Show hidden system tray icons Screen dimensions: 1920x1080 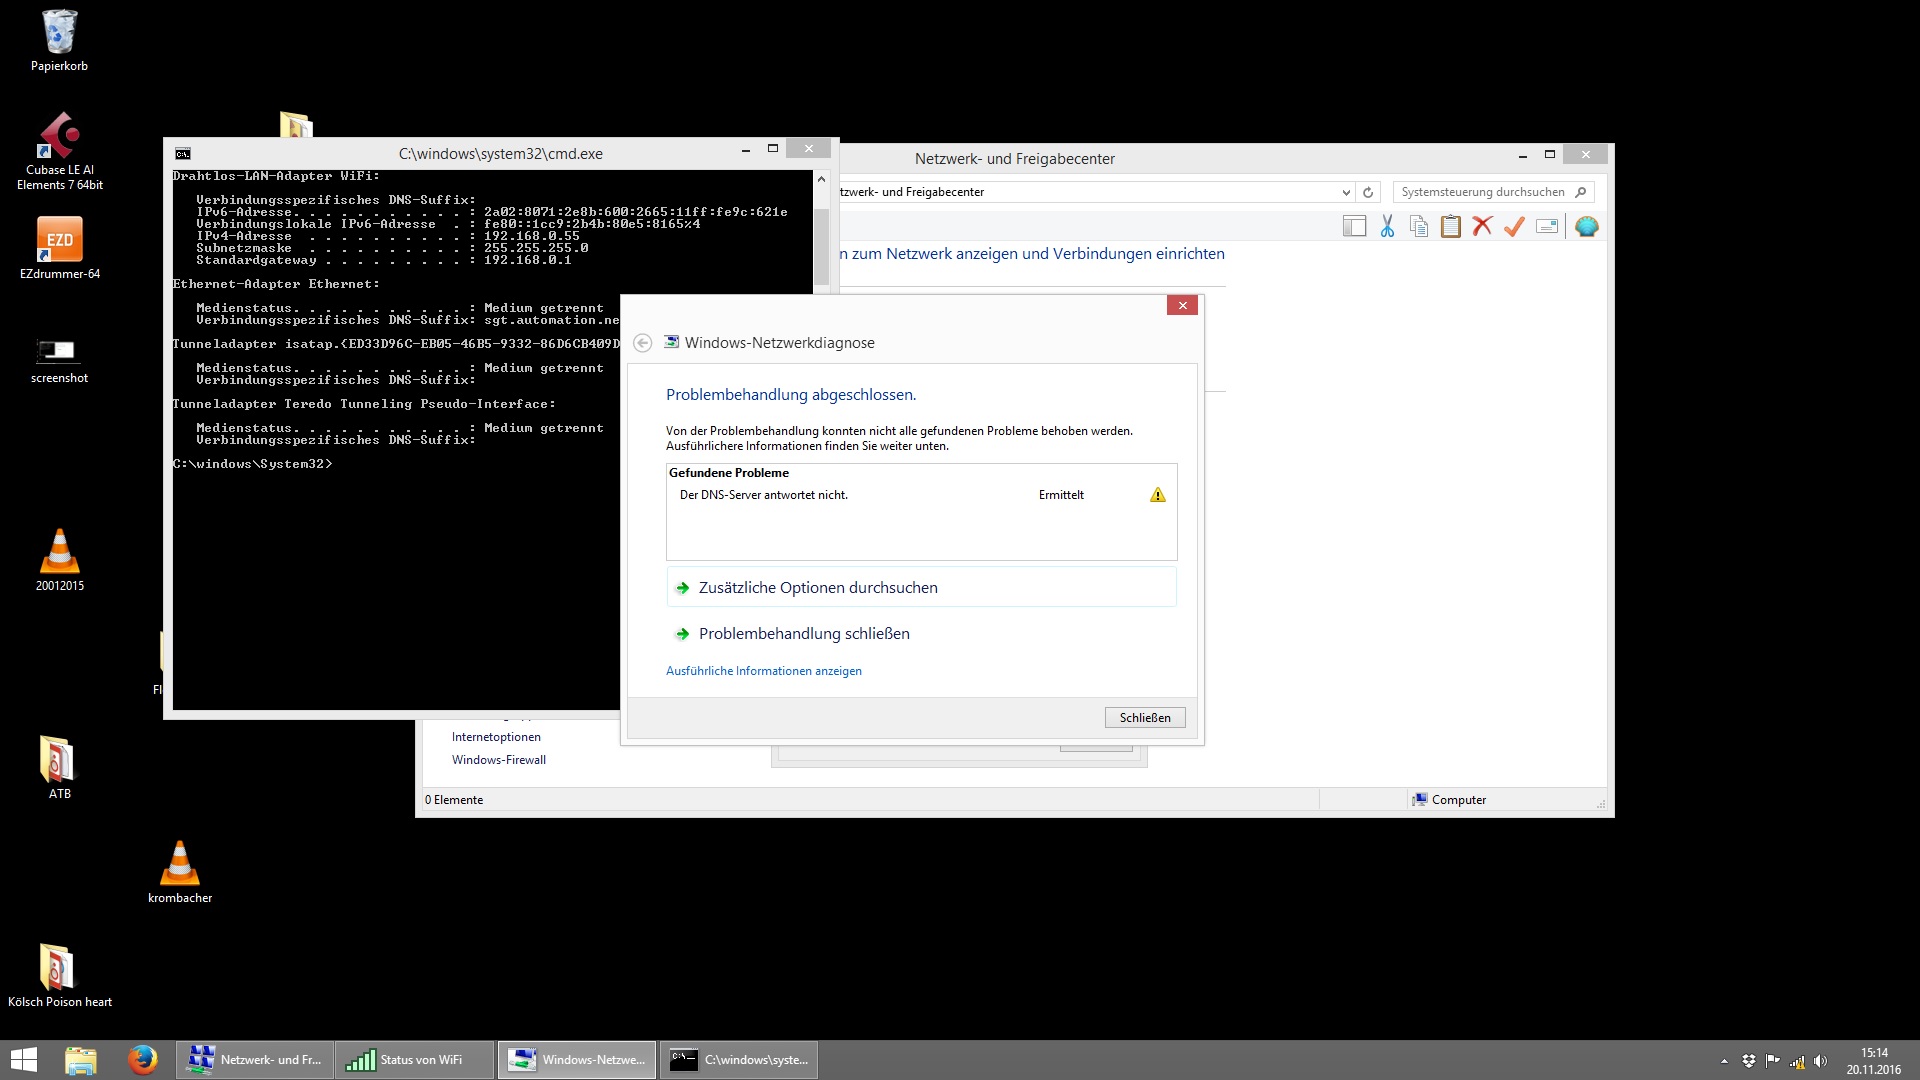[1724, 1061]
